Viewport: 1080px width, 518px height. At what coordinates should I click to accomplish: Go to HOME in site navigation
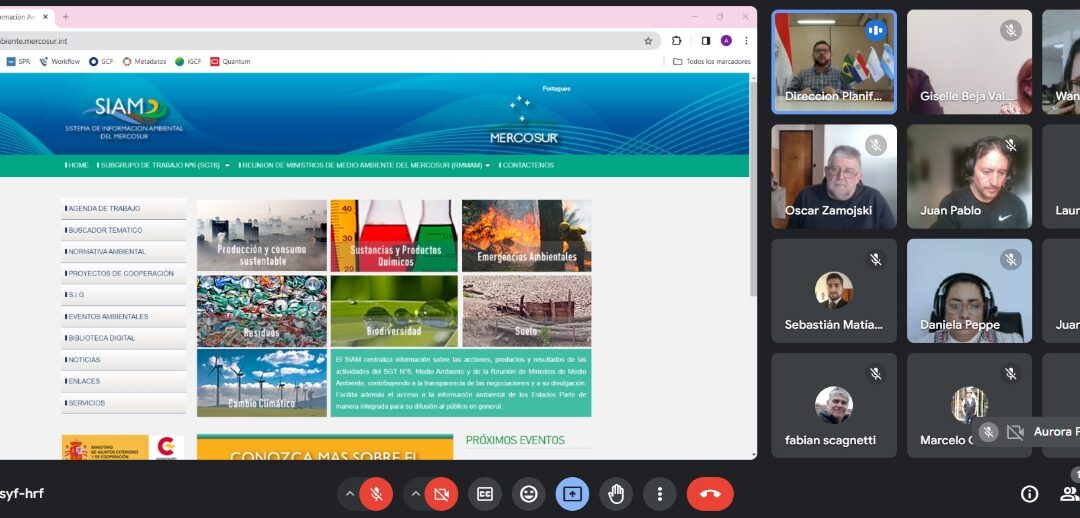click(76, 165)
